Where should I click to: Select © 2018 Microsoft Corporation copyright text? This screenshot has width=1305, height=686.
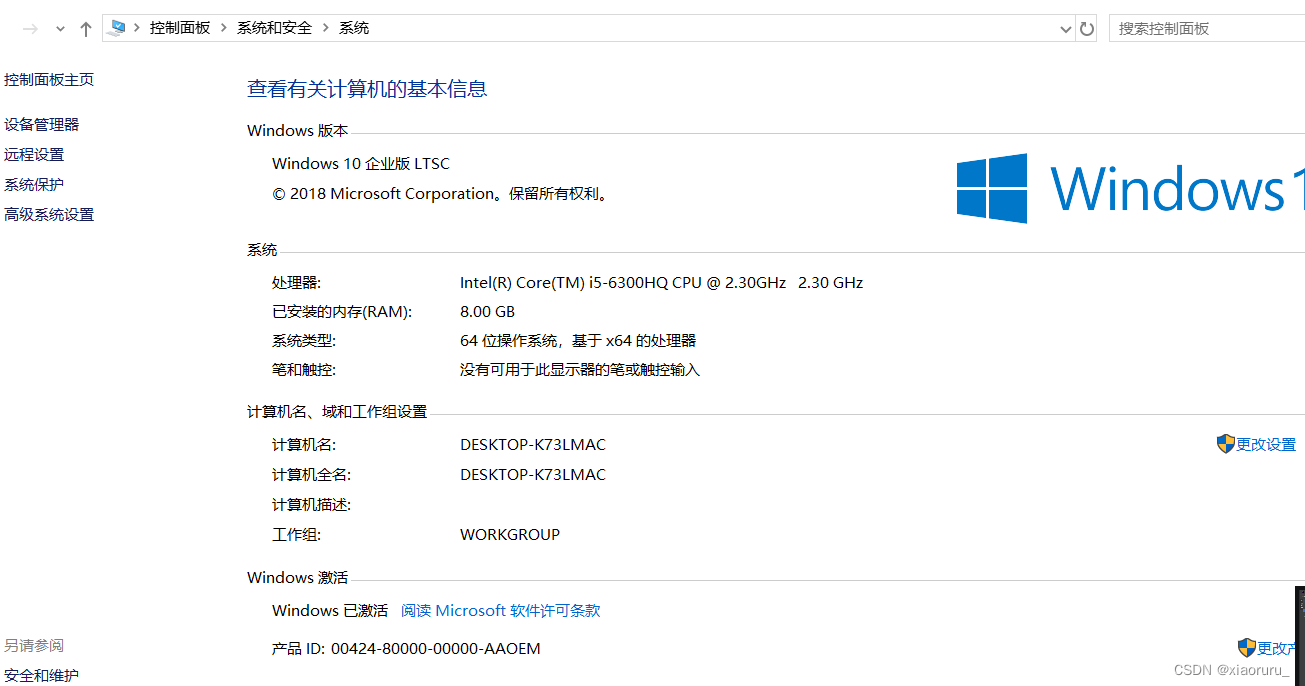tap(441, 194)
